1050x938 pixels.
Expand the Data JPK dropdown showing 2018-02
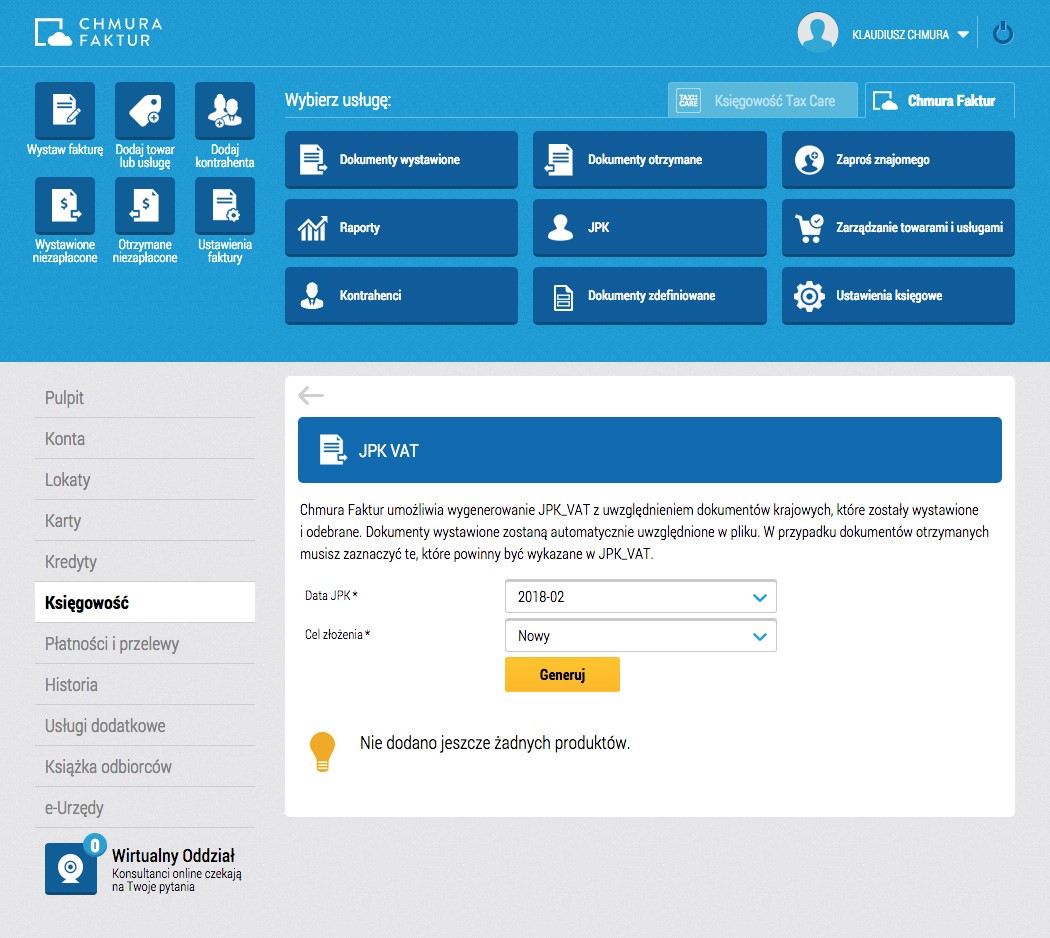[x=641, y=597]
